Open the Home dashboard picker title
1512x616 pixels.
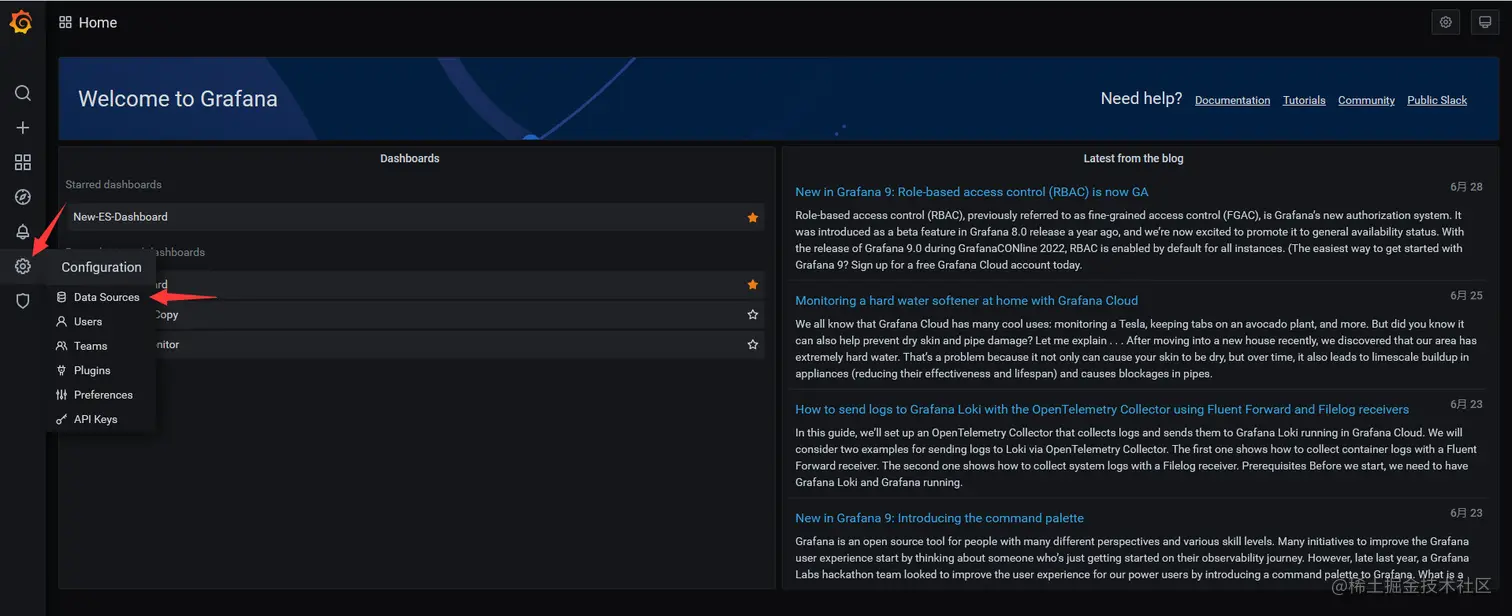click(x=98, y=22)
